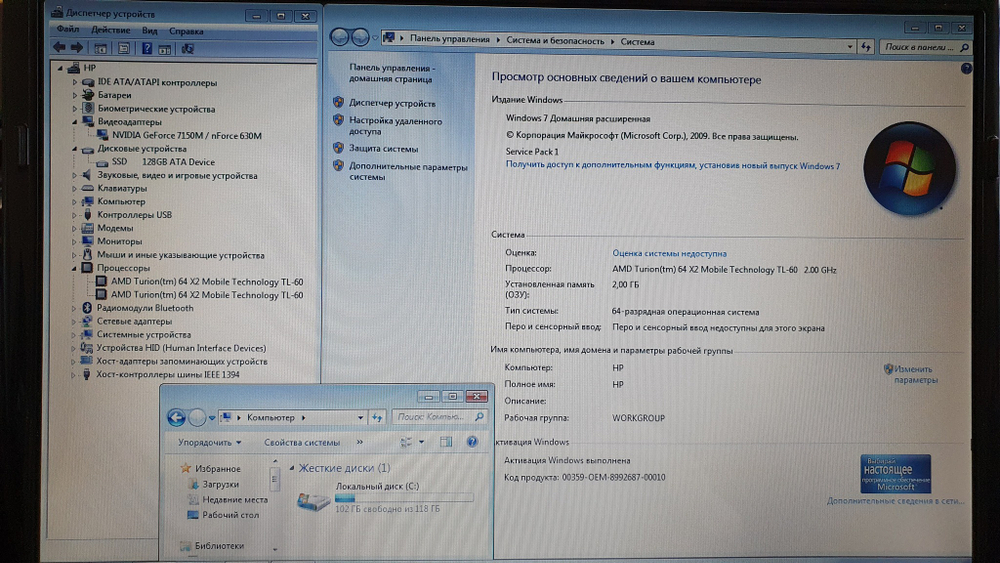Click link to get new Windows 7 edition
This screenshot has height=563, width=1000.
click(x=673, y=165)
